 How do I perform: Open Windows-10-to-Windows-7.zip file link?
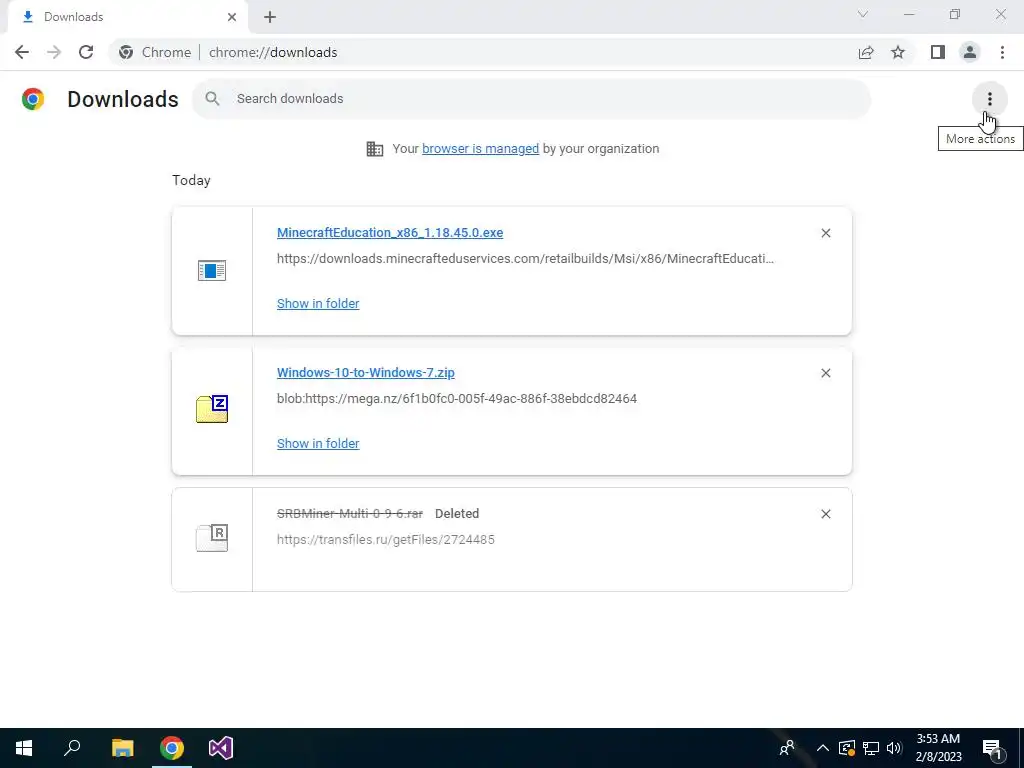click(366, 373)
